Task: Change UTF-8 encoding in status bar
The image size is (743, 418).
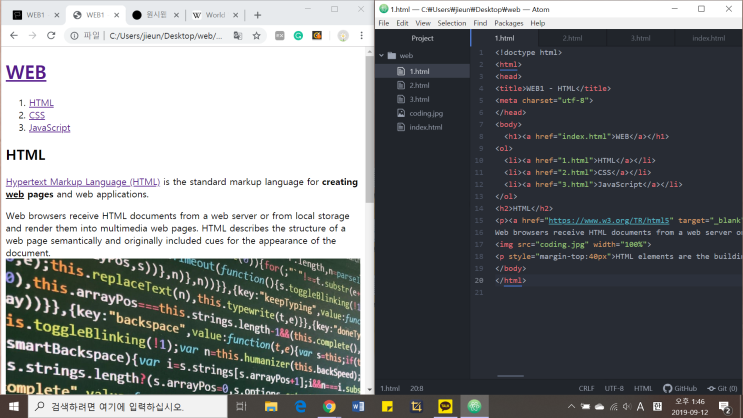Action: (614, 388)
